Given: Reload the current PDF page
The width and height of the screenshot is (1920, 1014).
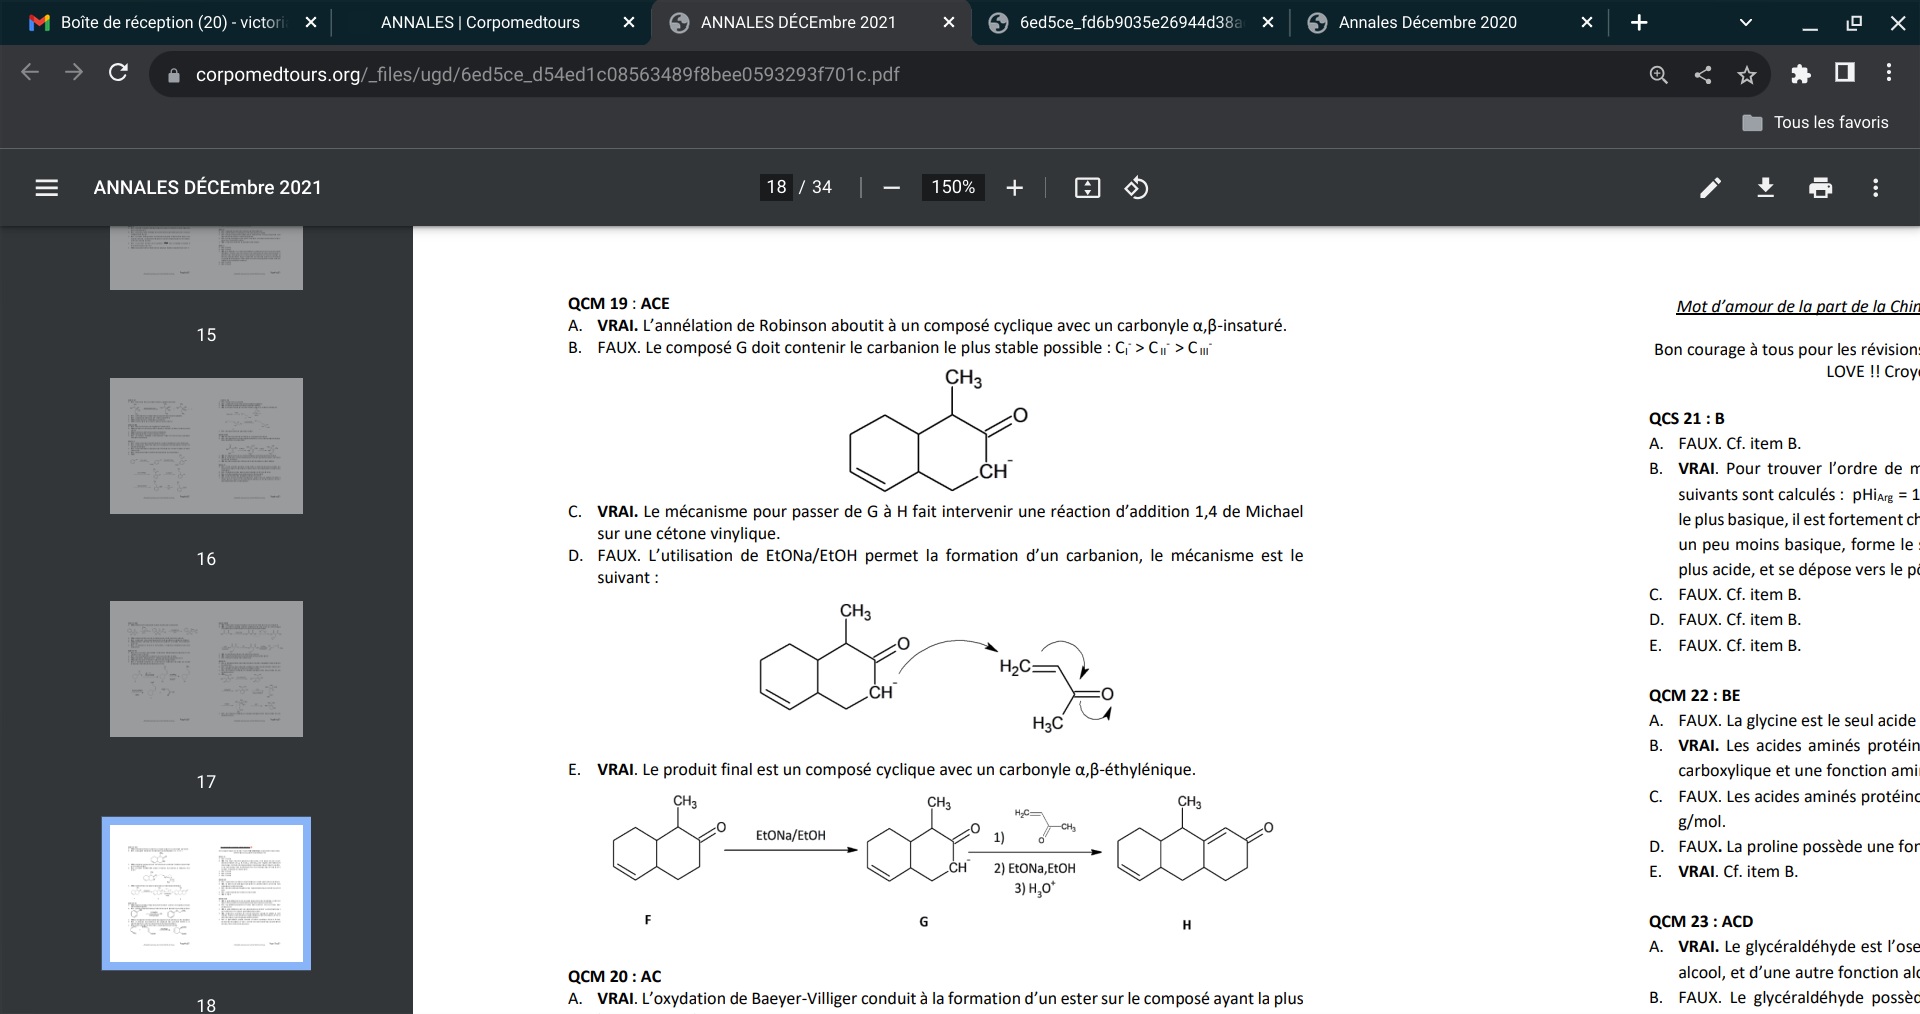Looking at the screenshot, I should point(118,73).
